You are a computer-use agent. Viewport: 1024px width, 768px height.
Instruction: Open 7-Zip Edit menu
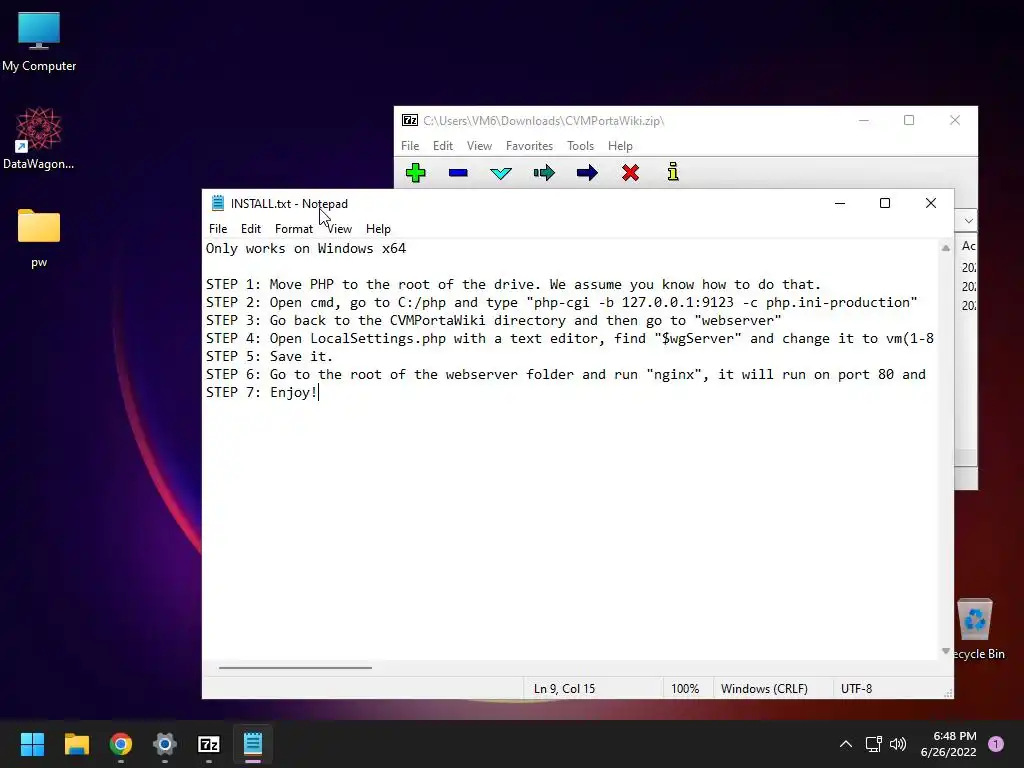click(443, 146)
